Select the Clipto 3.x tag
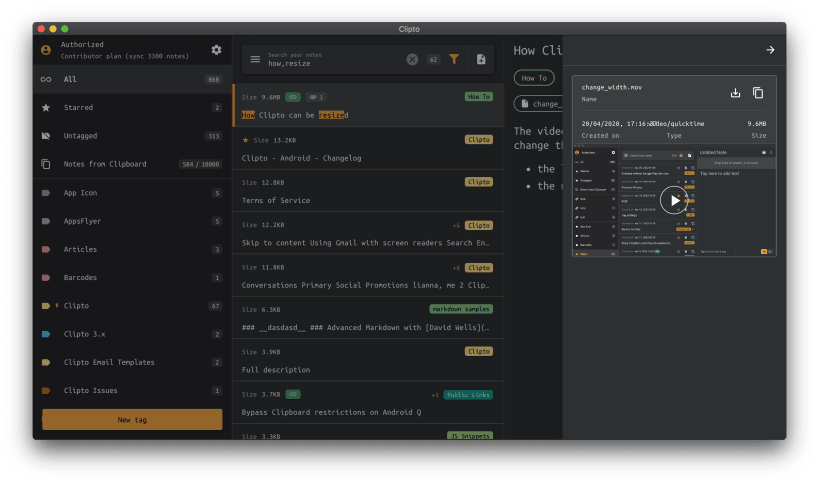Viewport: 819px width, 483px height. click(x=133, y=334)
